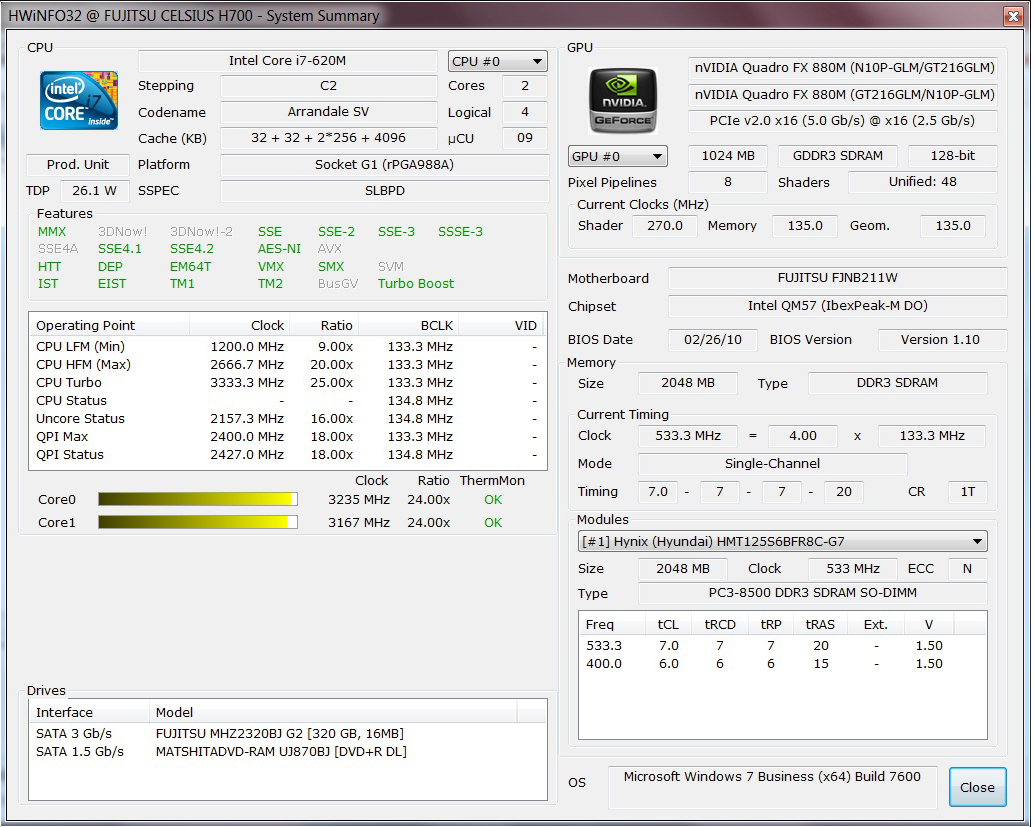Click the BIOS Date field 02/26/10
Screen dimensions: 1035x827
[712, 340]
